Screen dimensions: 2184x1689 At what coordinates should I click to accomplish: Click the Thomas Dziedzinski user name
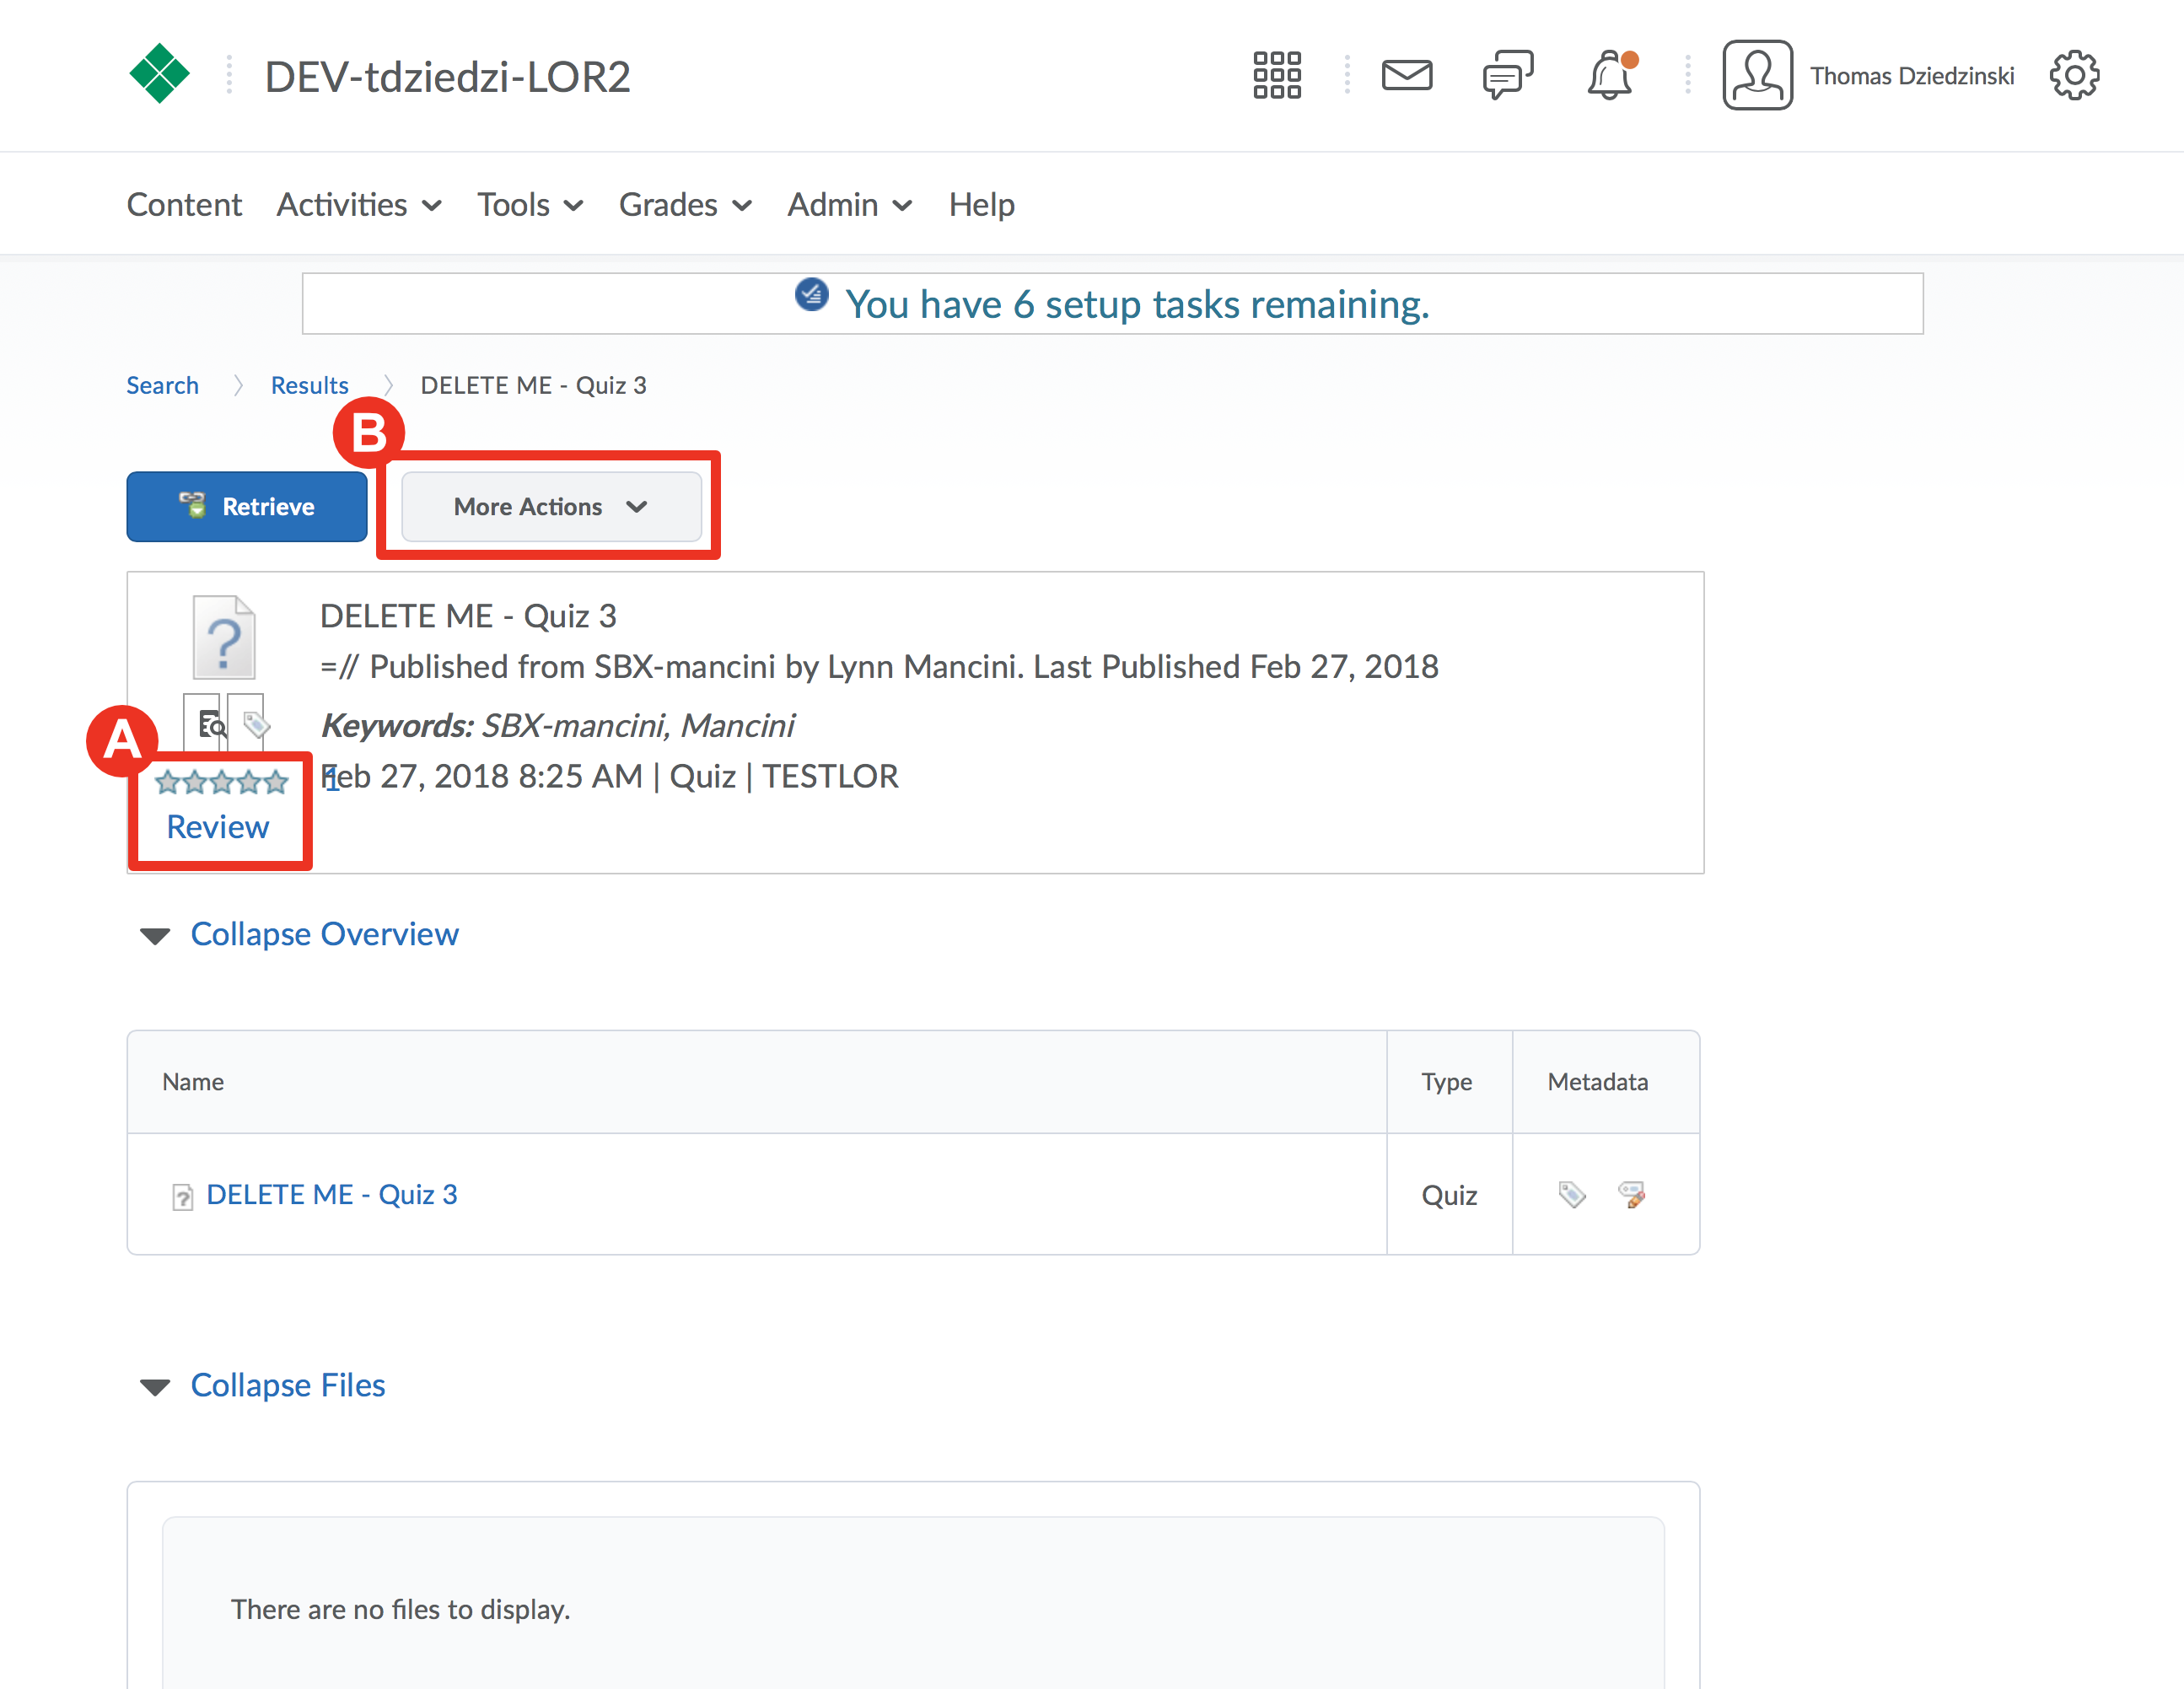(x=1911, y=76)
